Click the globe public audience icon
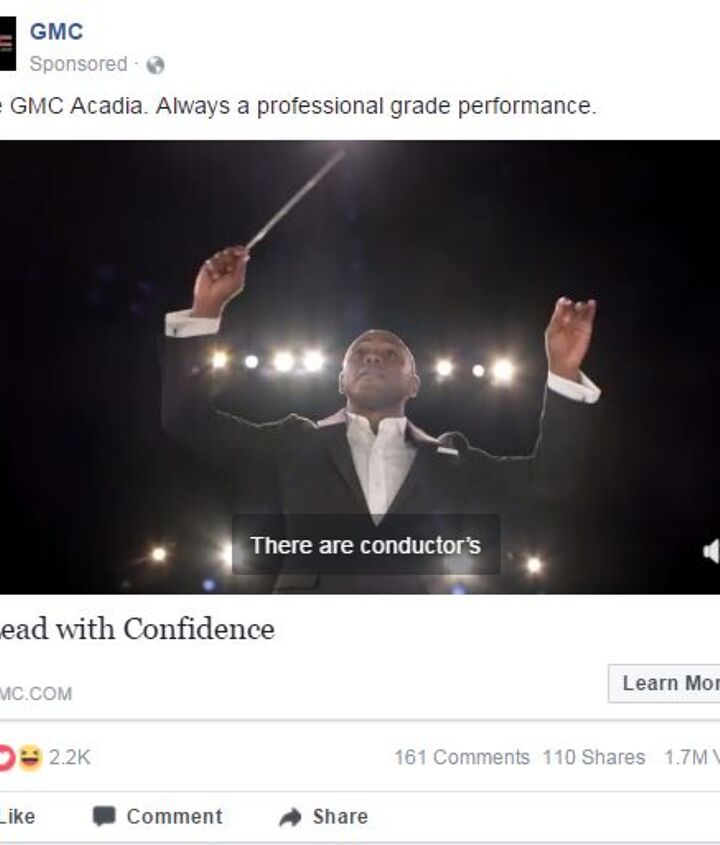Viewport: 720px width, 845px height. 155,65
